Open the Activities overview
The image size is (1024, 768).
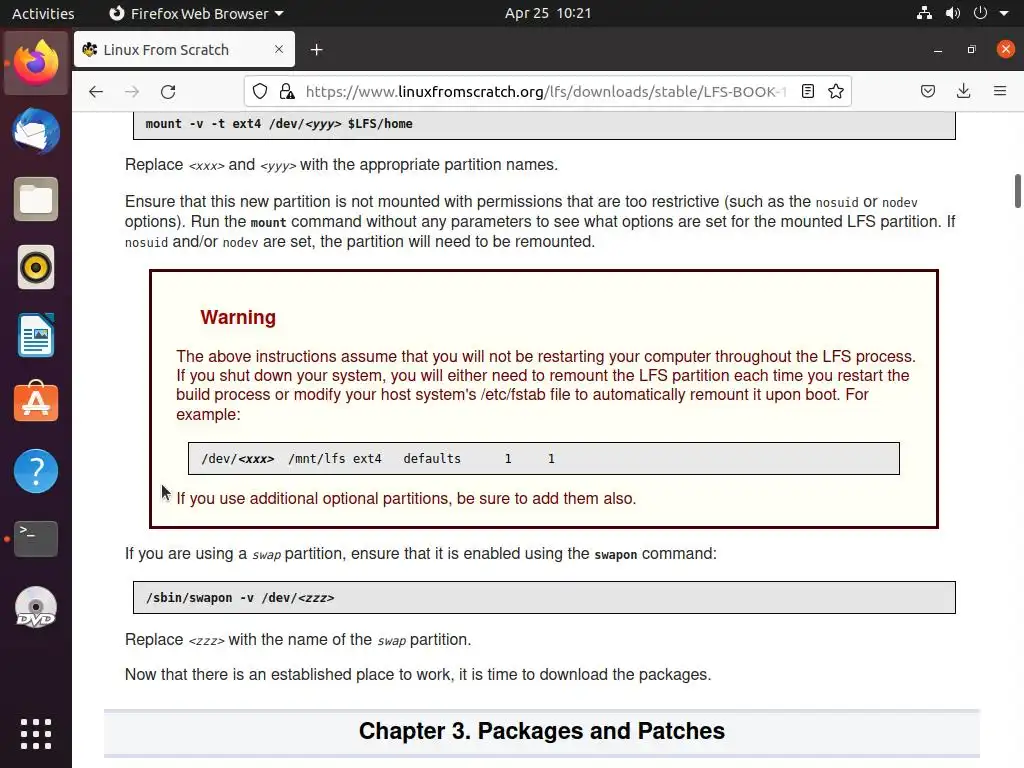(43, 13)
